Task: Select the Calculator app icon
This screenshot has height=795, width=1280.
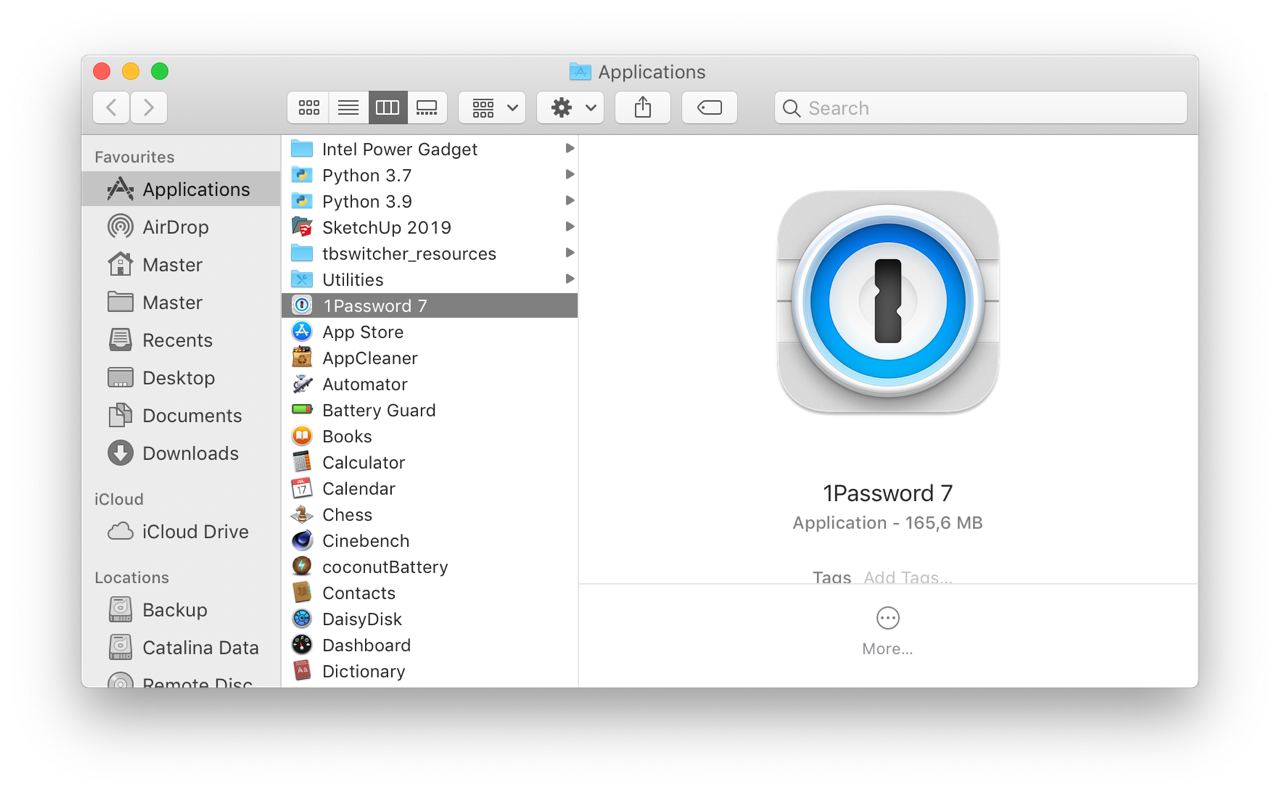Action: coord(302,462)
